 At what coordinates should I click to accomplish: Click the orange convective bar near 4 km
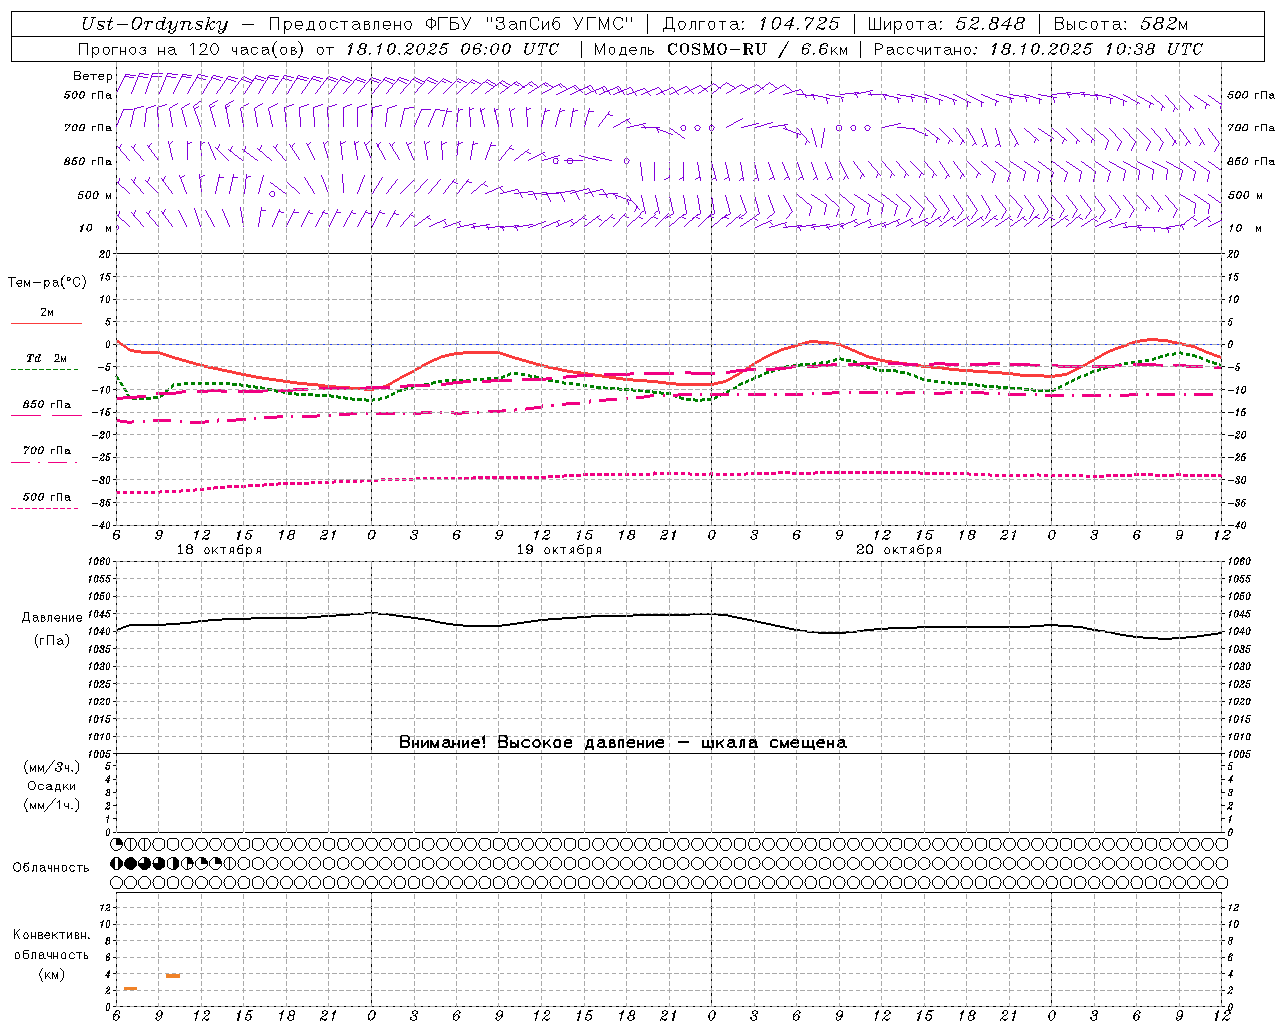[x=173, y=975]
